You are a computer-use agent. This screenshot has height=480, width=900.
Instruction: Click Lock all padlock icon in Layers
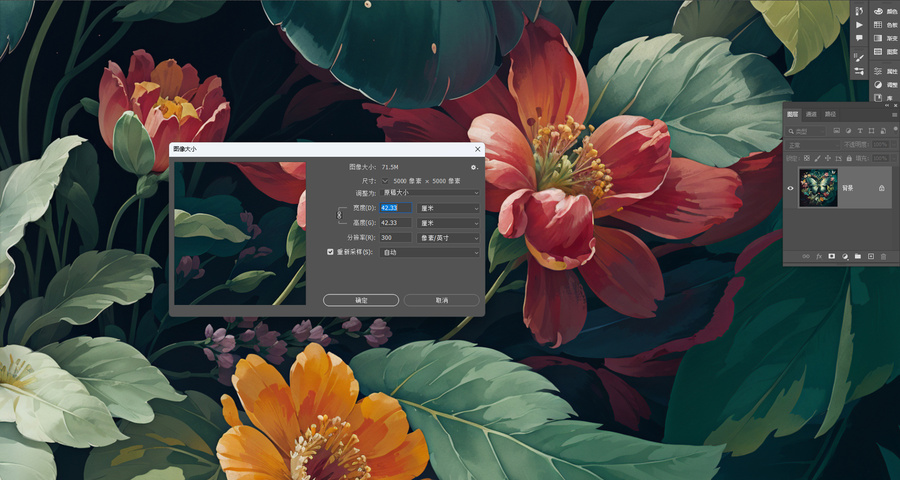coord(847,158)
